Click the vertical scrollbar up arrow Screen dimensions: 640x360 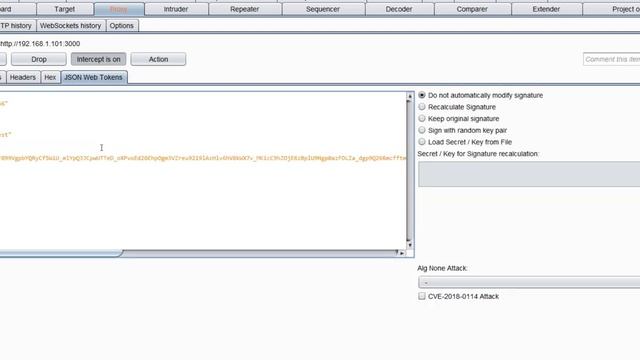[x=410, y=96]
